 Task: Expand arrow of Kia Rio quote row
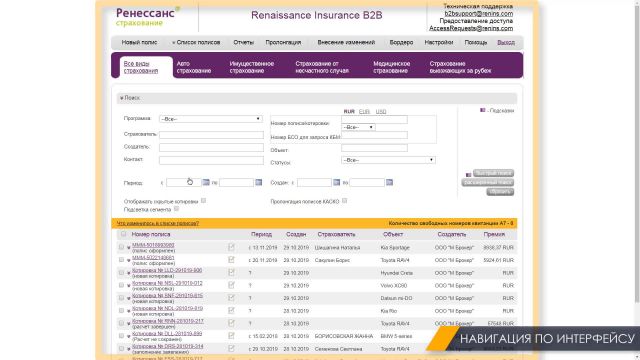pos(129,311)
